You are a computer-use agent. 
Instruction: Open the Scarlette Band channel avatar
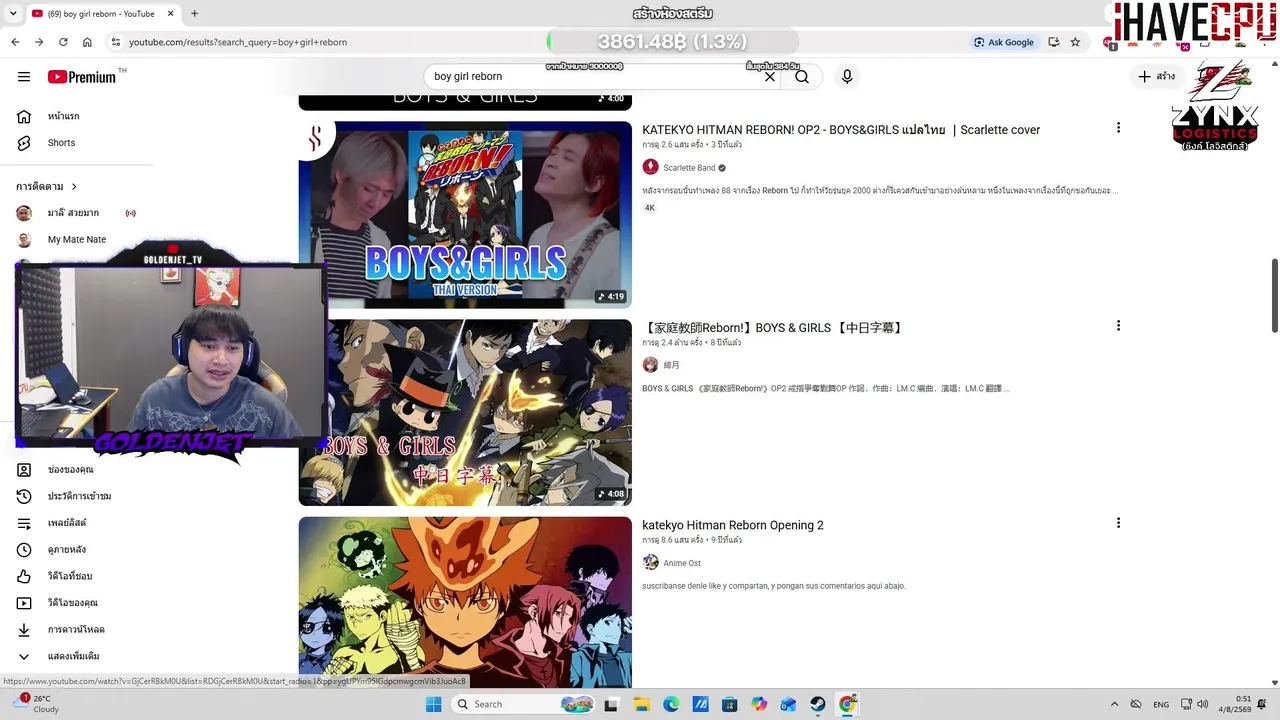[650, 167]
